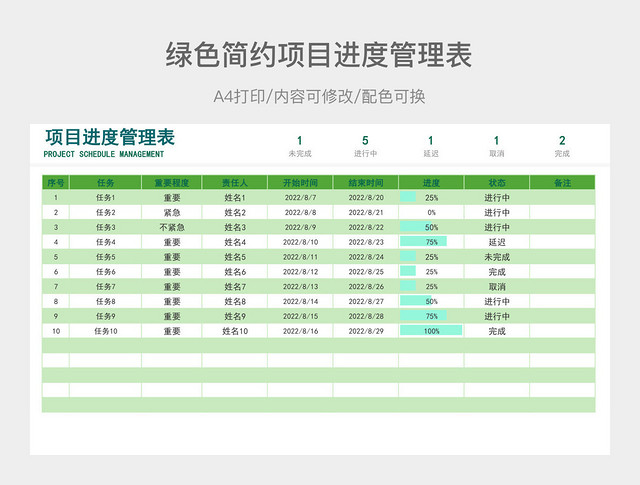The width and height of the screenshot is (640, 485).
Task: Select start date 2022/8/7
Action: click(300, 198)
